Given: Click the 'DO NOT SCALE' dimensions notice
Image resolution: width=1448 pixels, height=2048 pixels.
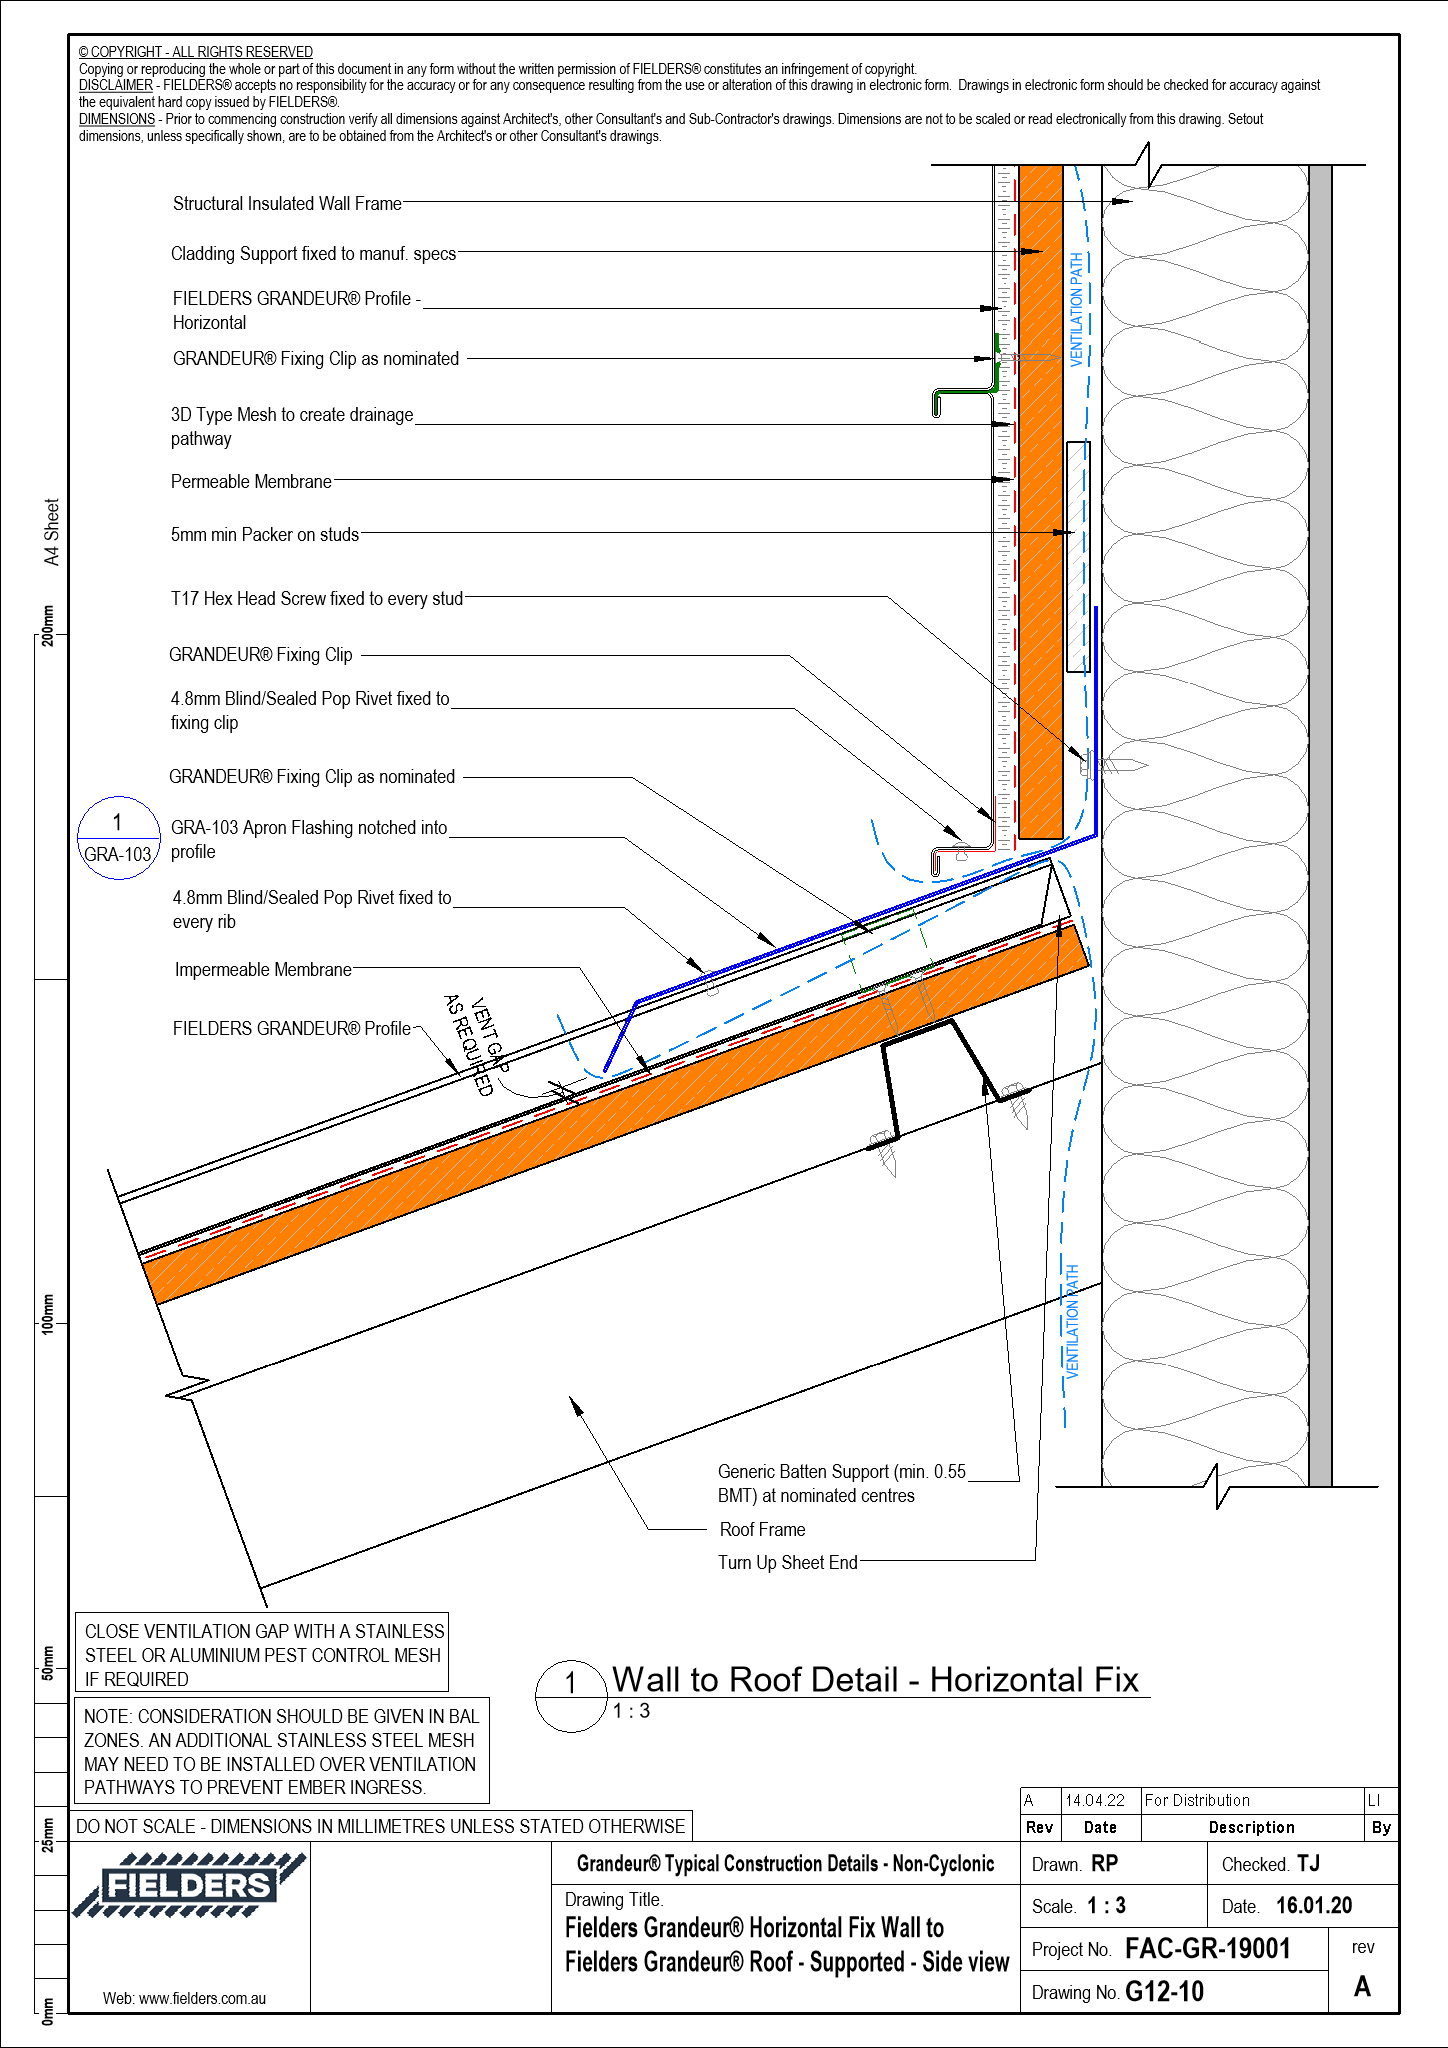Looking at the screenshot, I should pos(381,1826).
